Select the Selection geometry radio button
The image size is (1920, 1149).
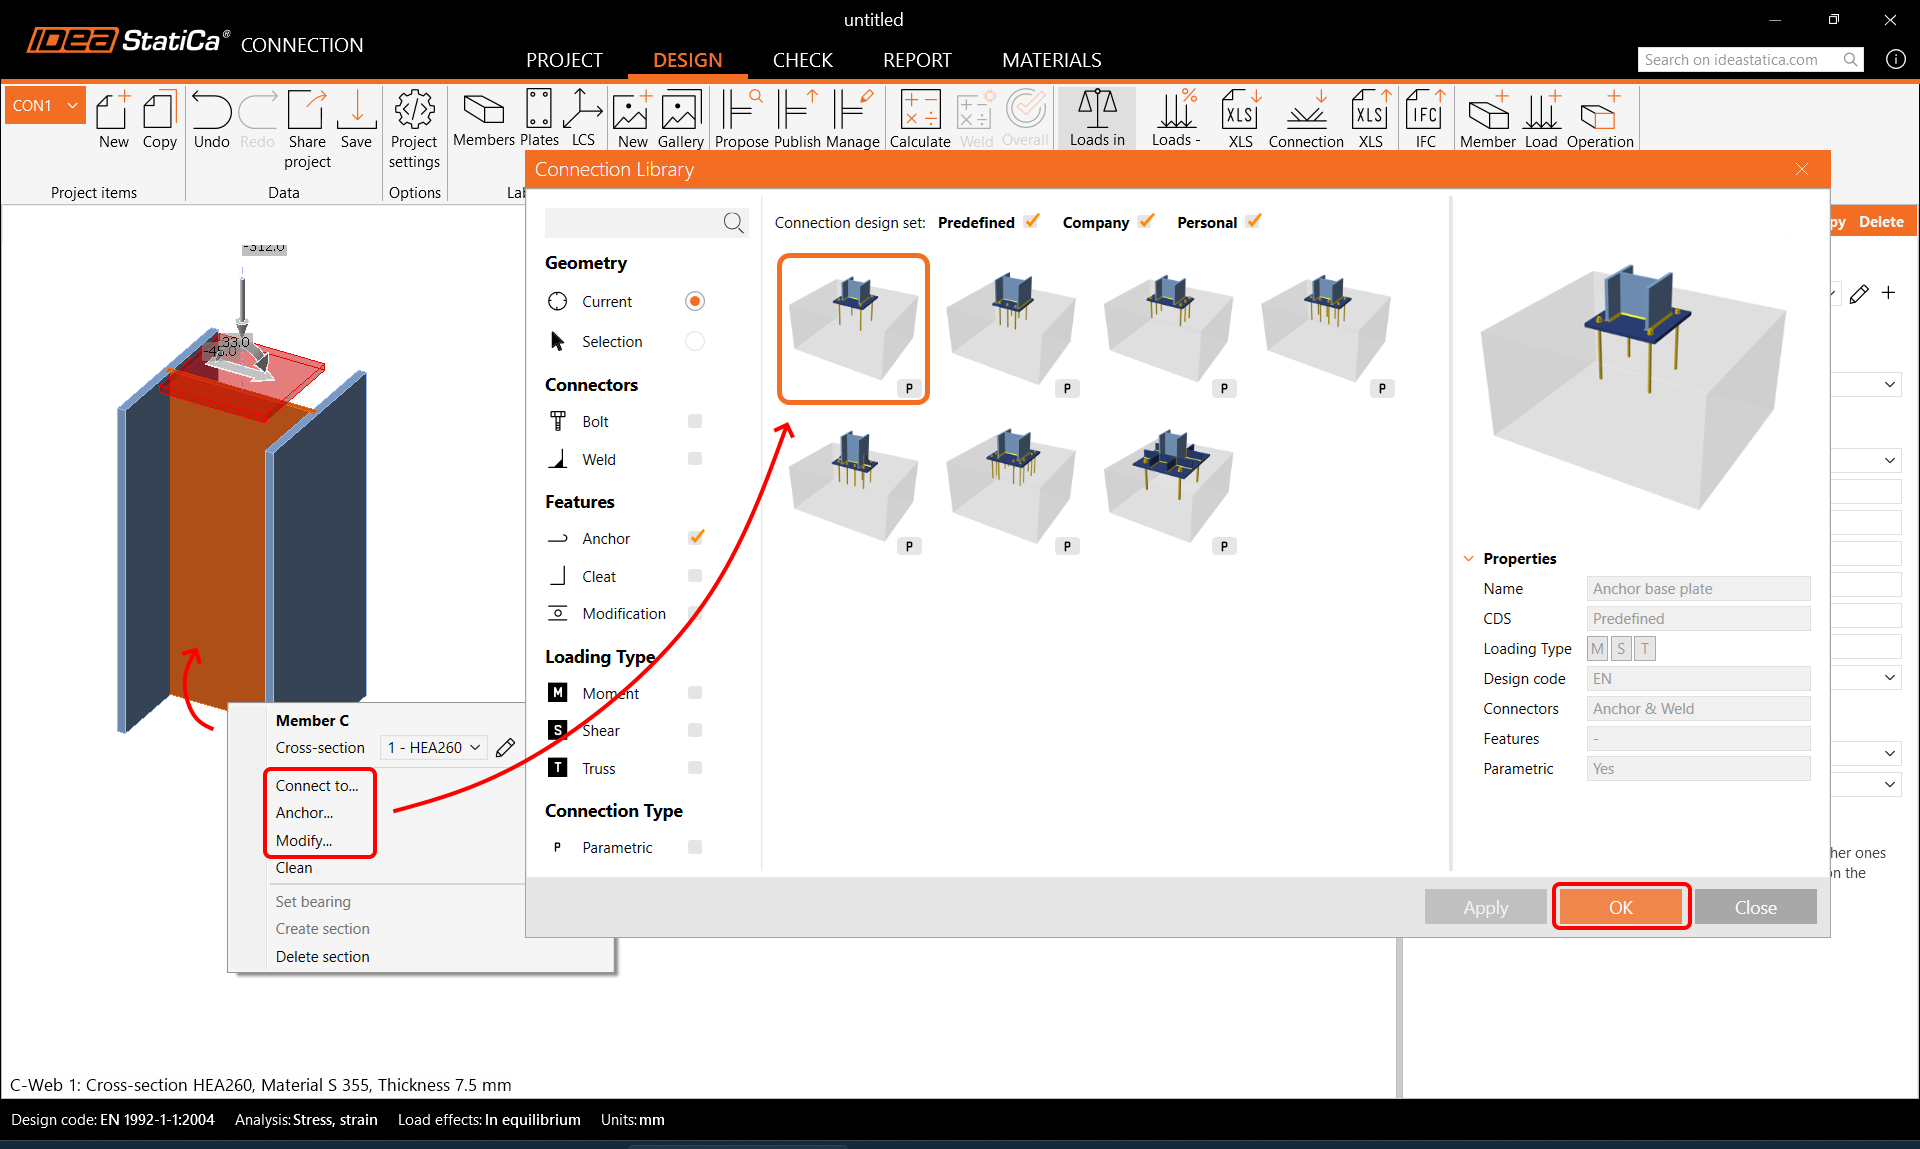click(x=695, y=342)
